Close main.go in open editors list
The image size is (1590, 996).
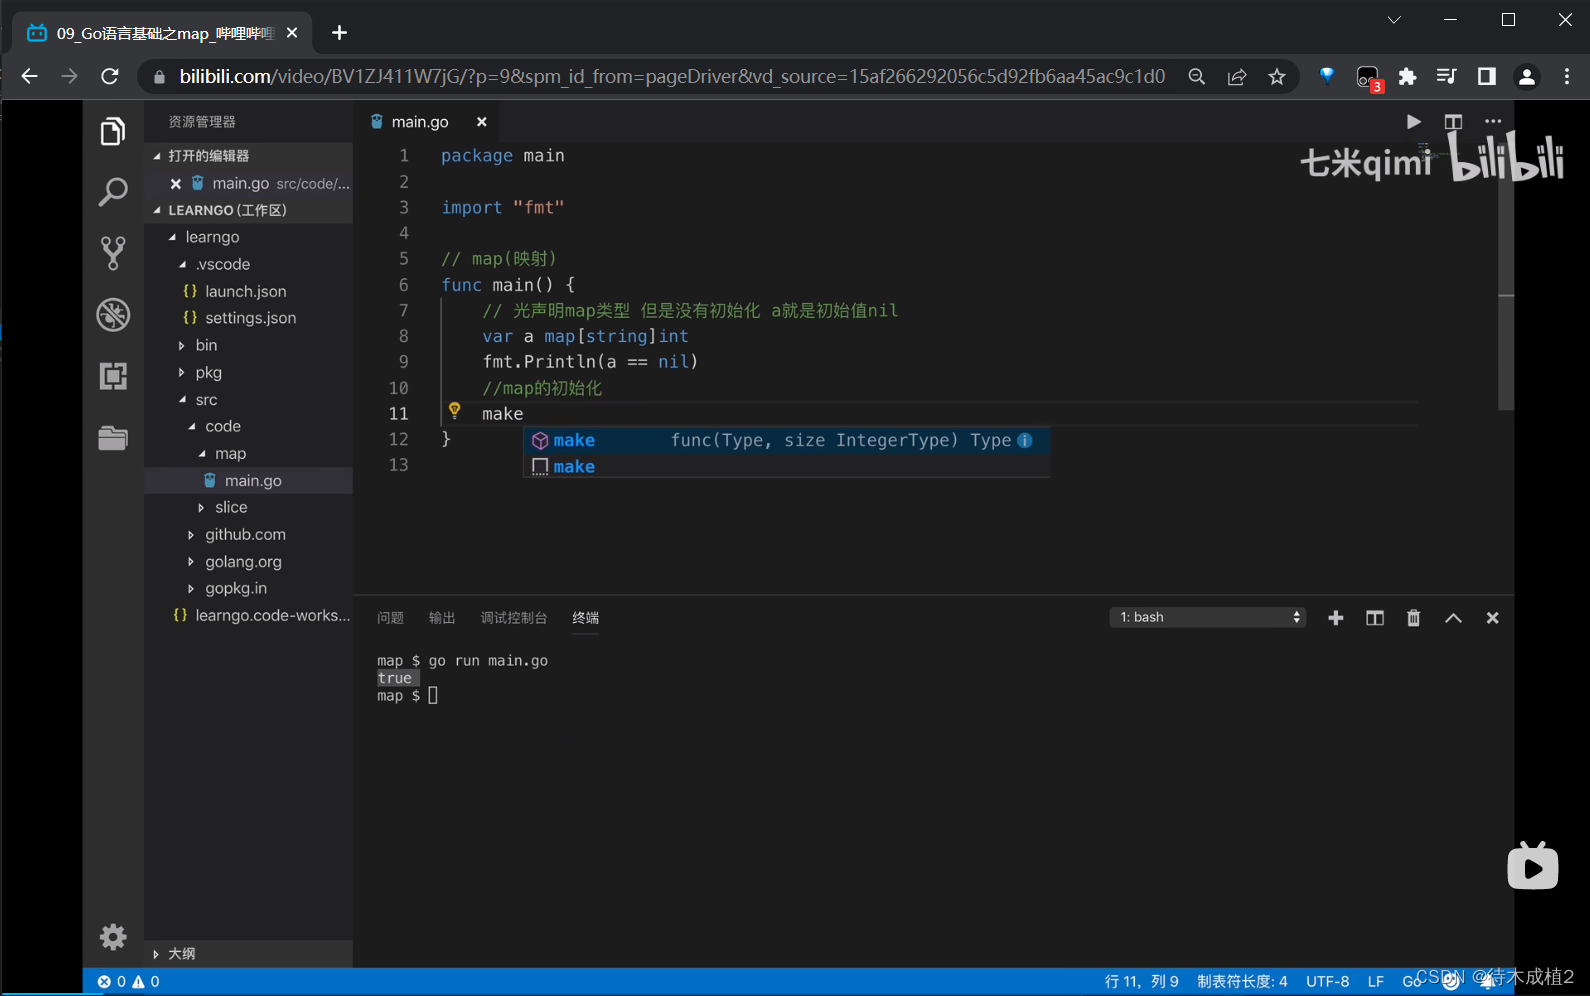tap(176, 184)
